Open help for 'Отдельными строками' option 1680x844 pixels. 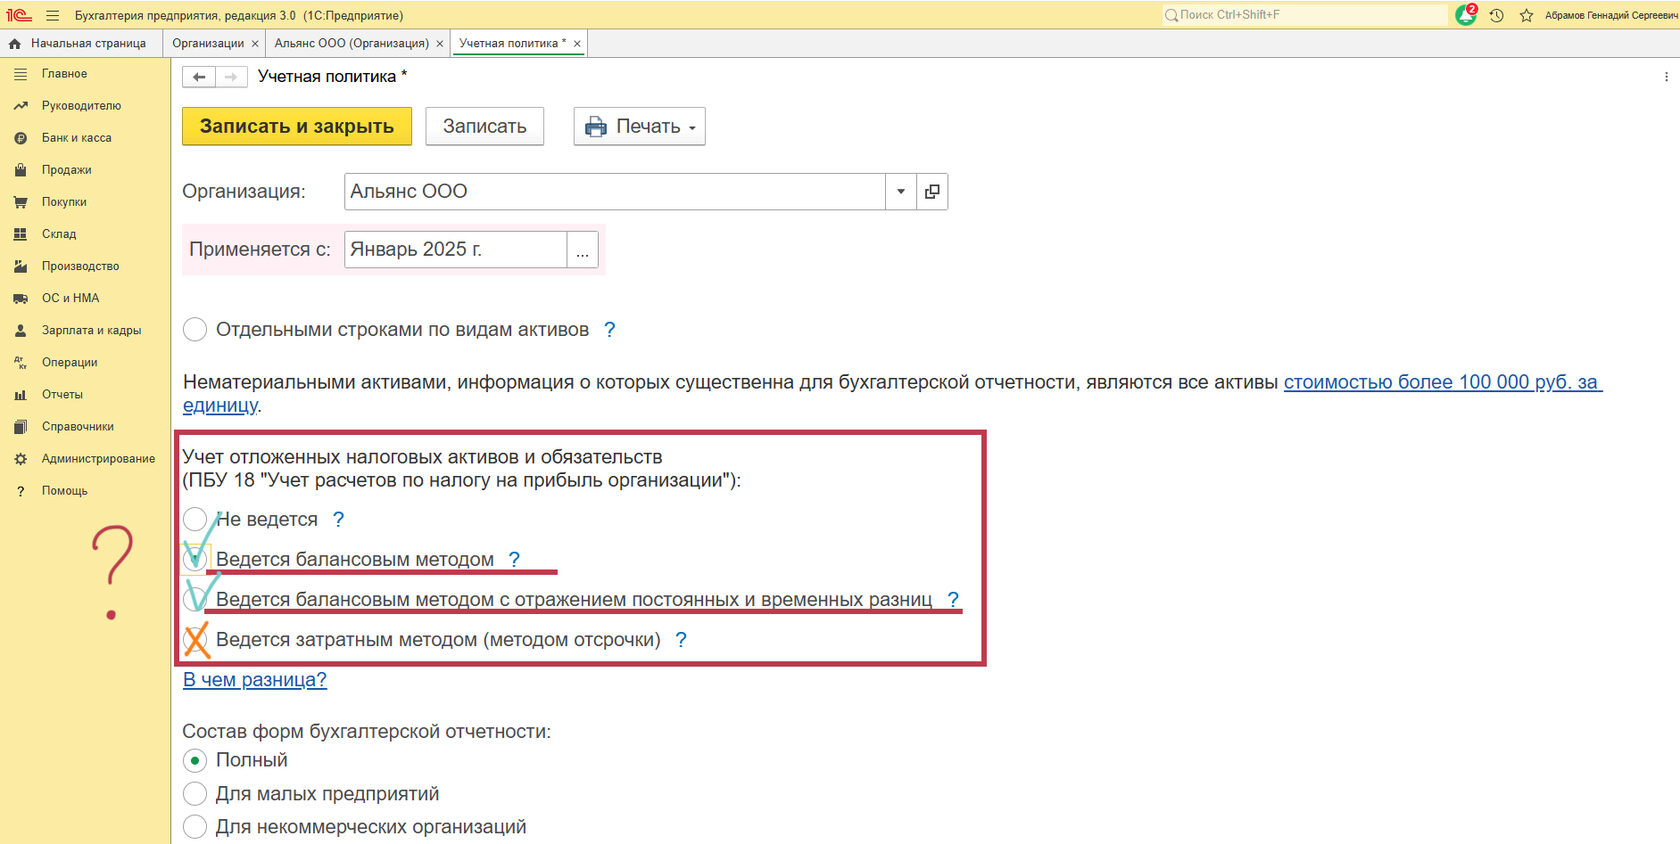610,330
